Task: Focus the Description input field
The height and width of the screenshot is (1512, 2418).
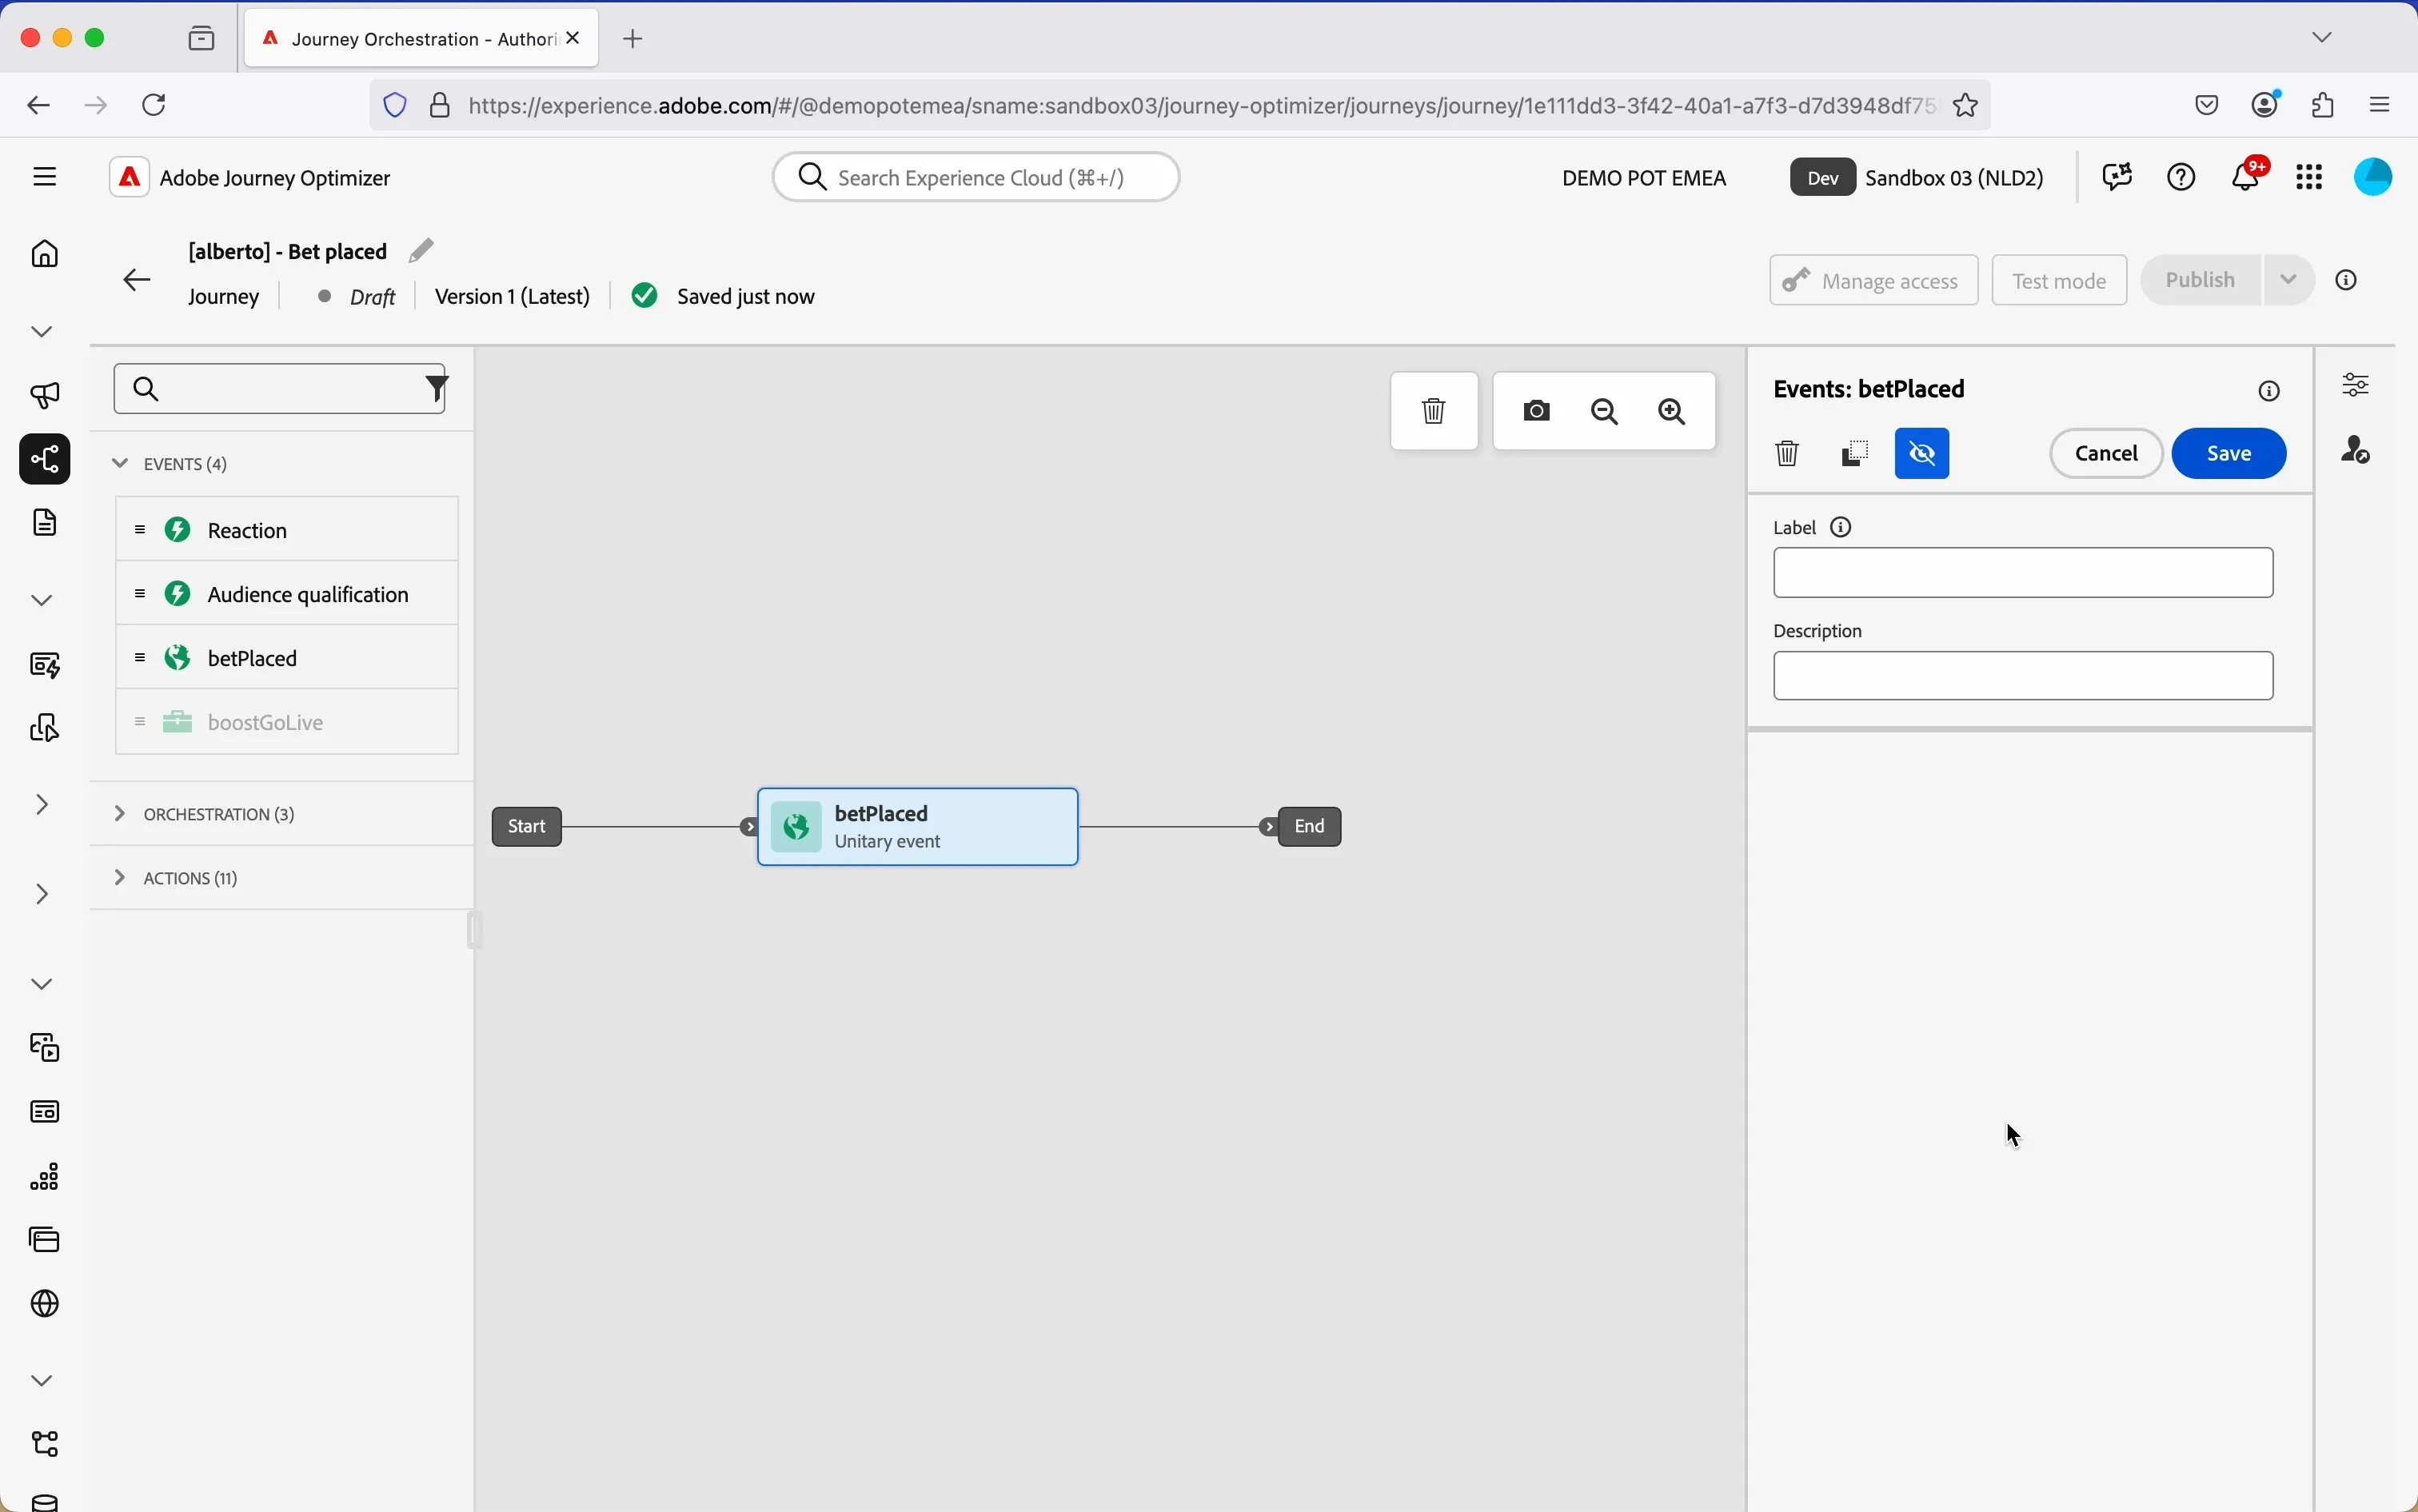Action: click(2022, 676)
